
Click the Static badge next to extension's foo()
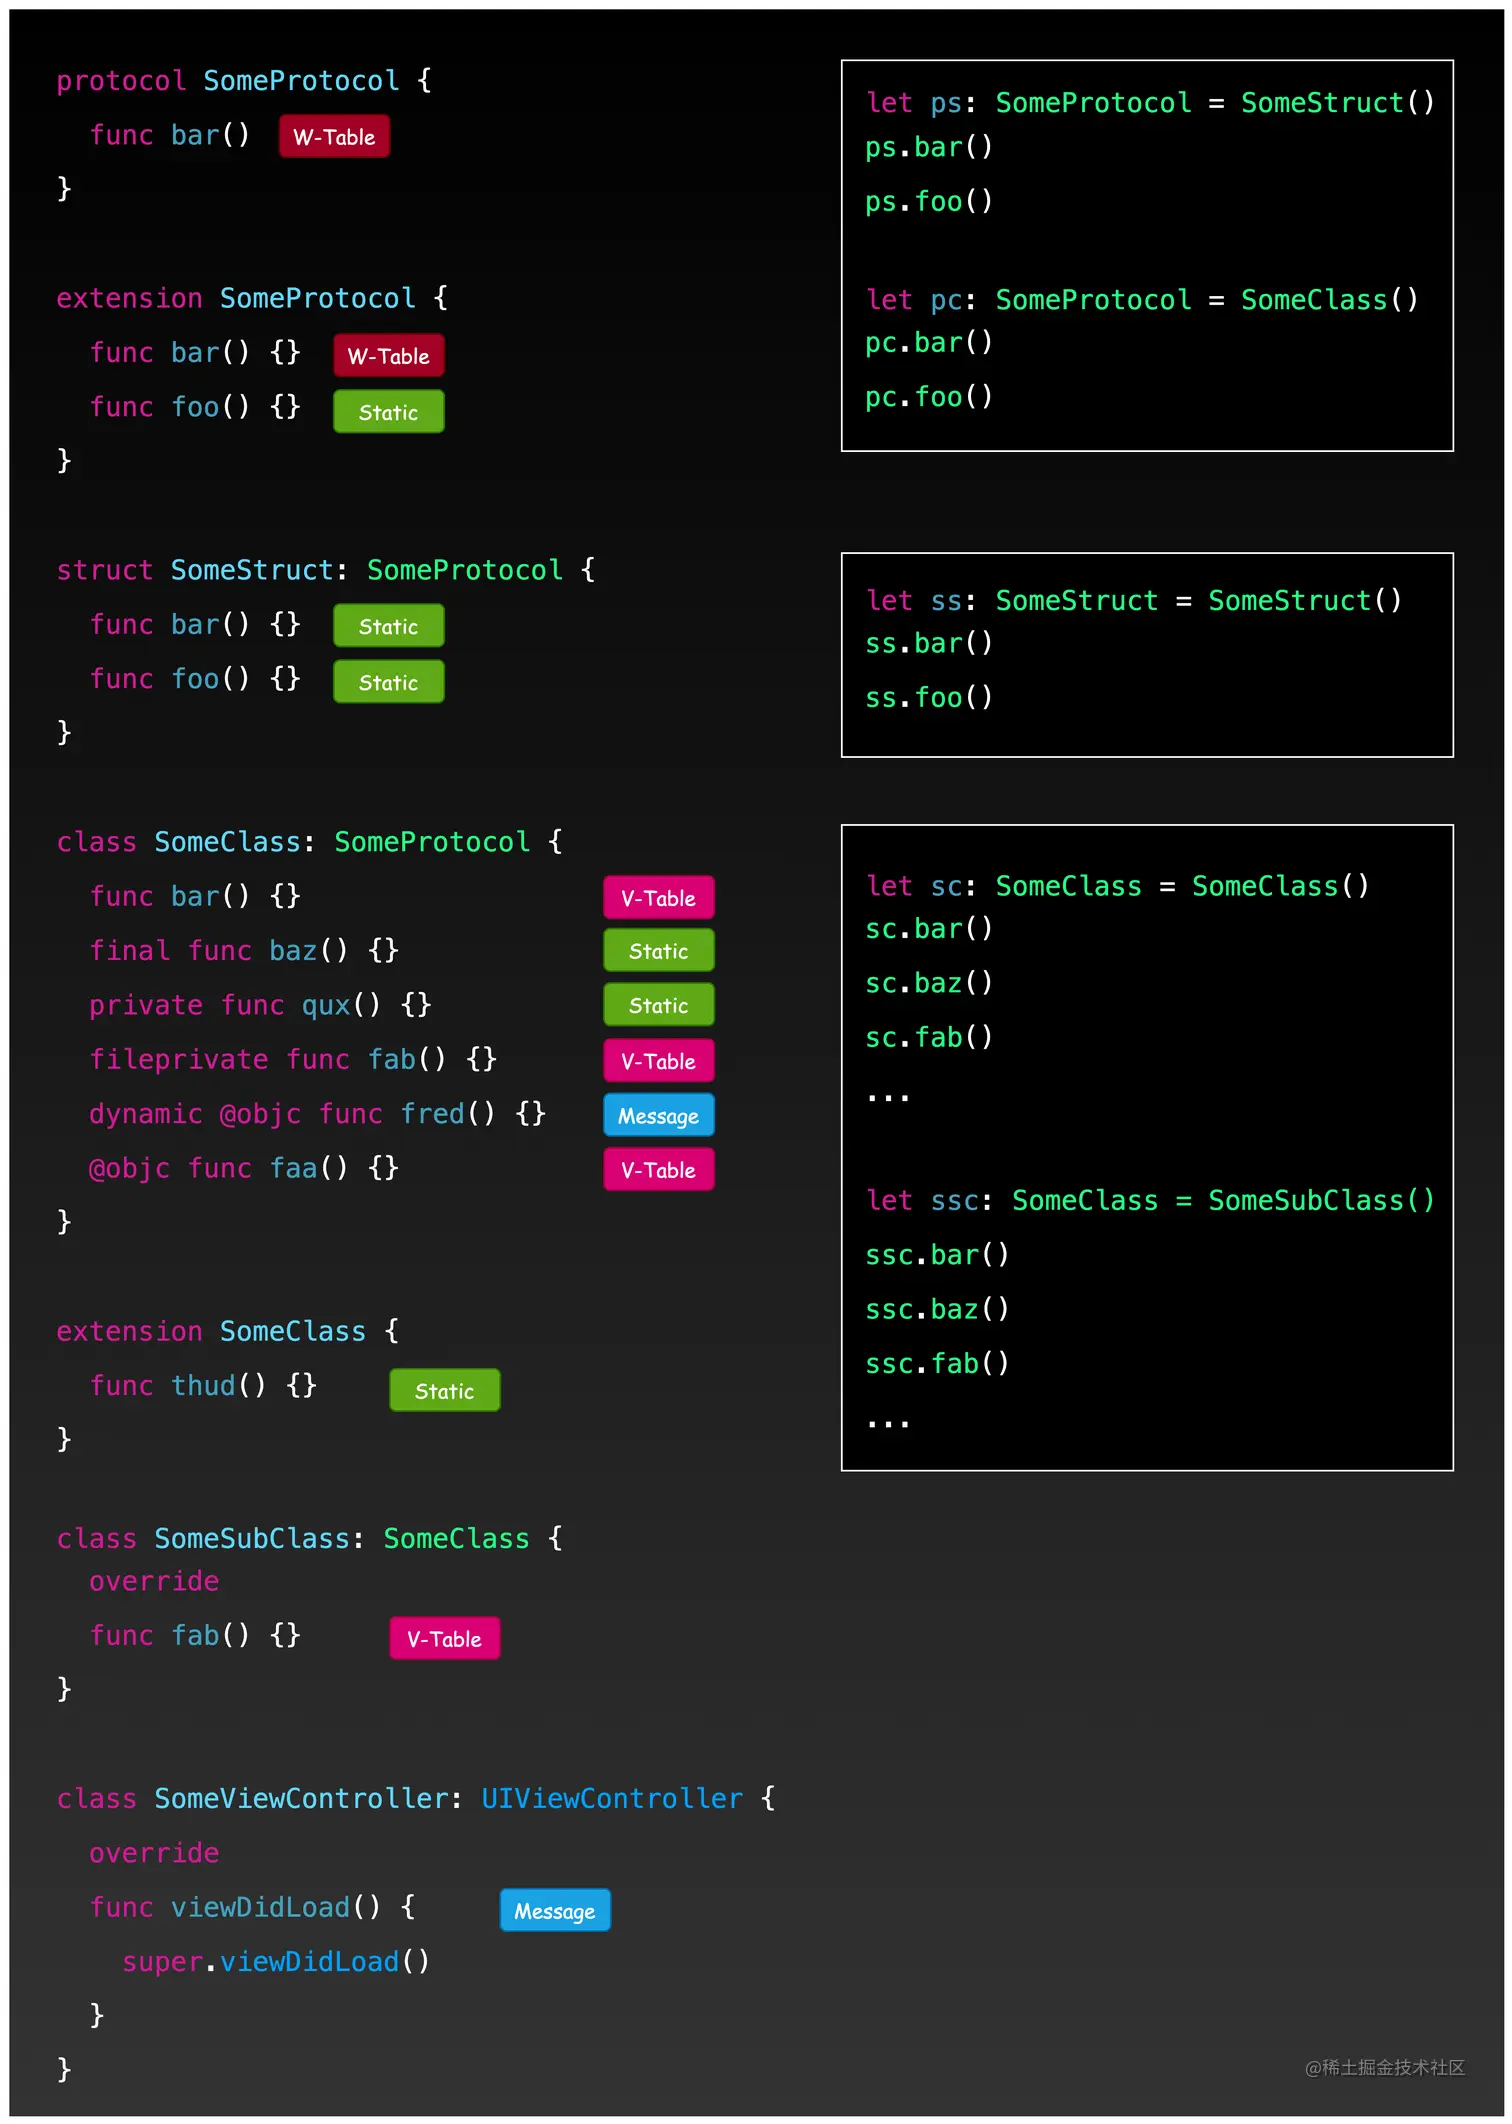388,412
